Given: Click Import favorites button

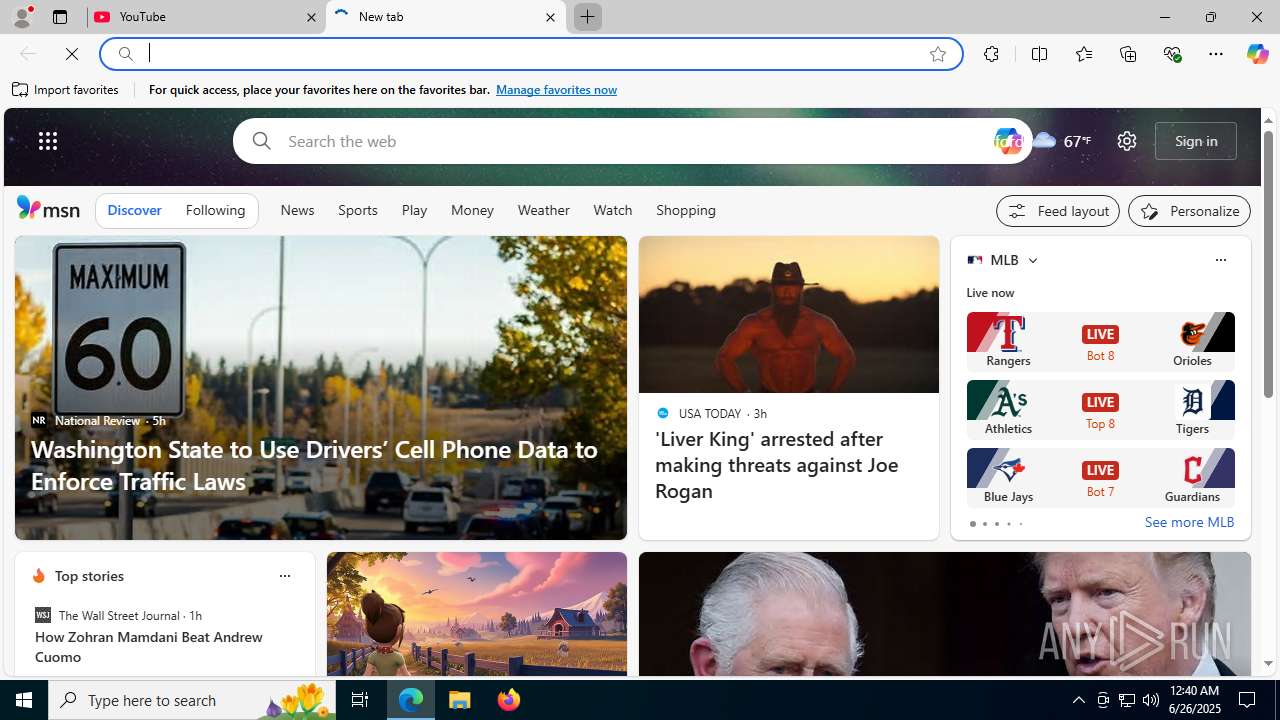Looking at the screenshot, I should pos(66,90).
